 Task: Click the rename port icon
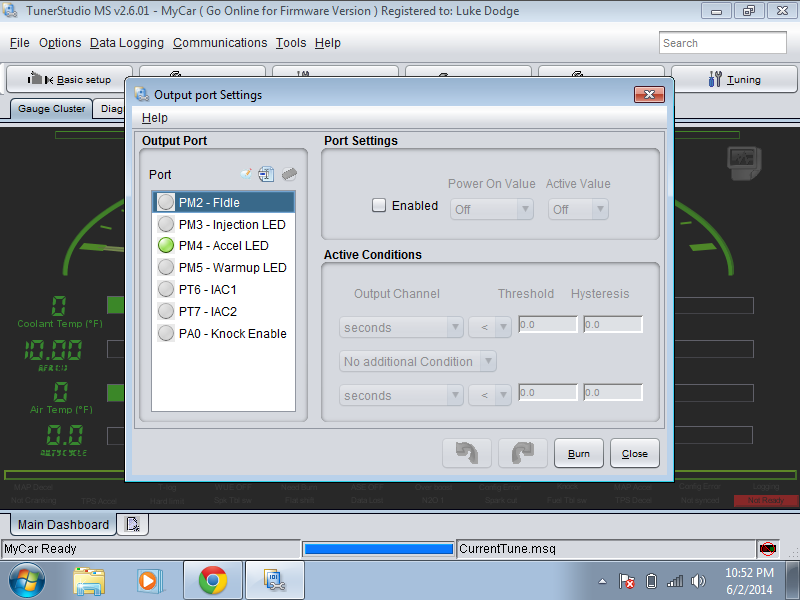click(x=266, y=174)
